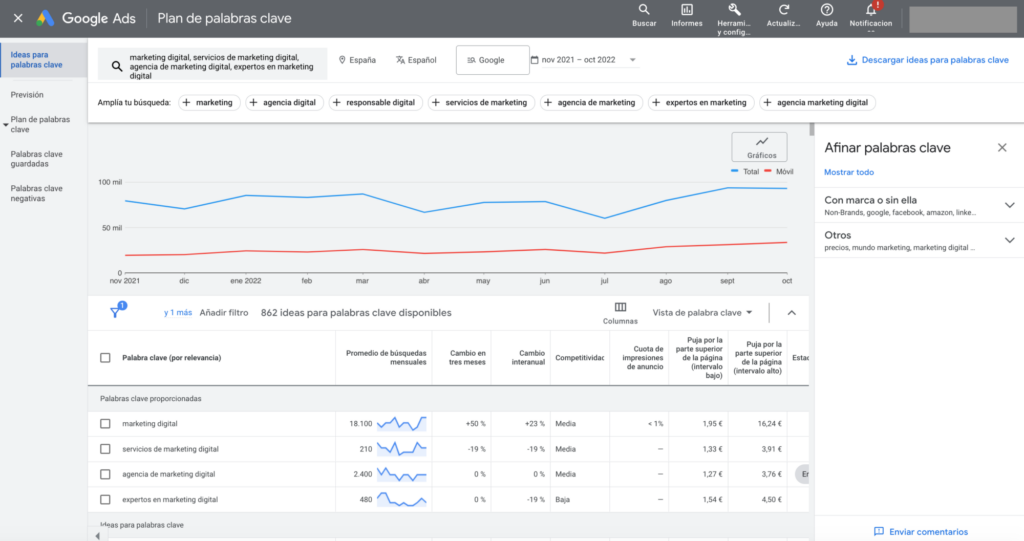This screenshot has height=541, width=1024.
Task: Click the Actualizar refresh icon
Action: coord(783,16)
